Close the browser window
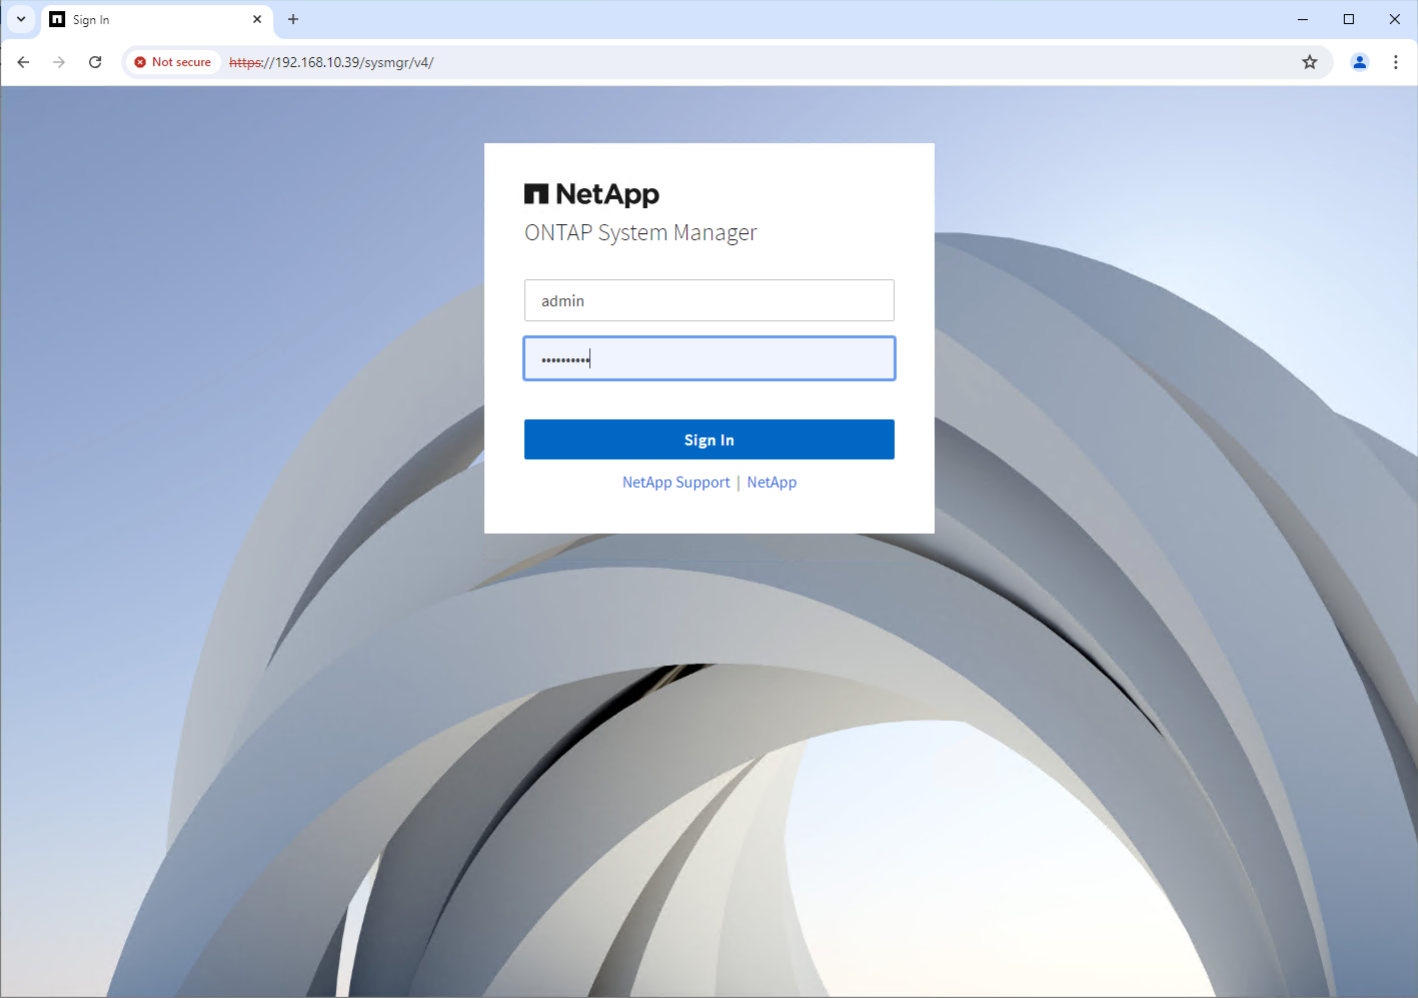 (1394, 19)
